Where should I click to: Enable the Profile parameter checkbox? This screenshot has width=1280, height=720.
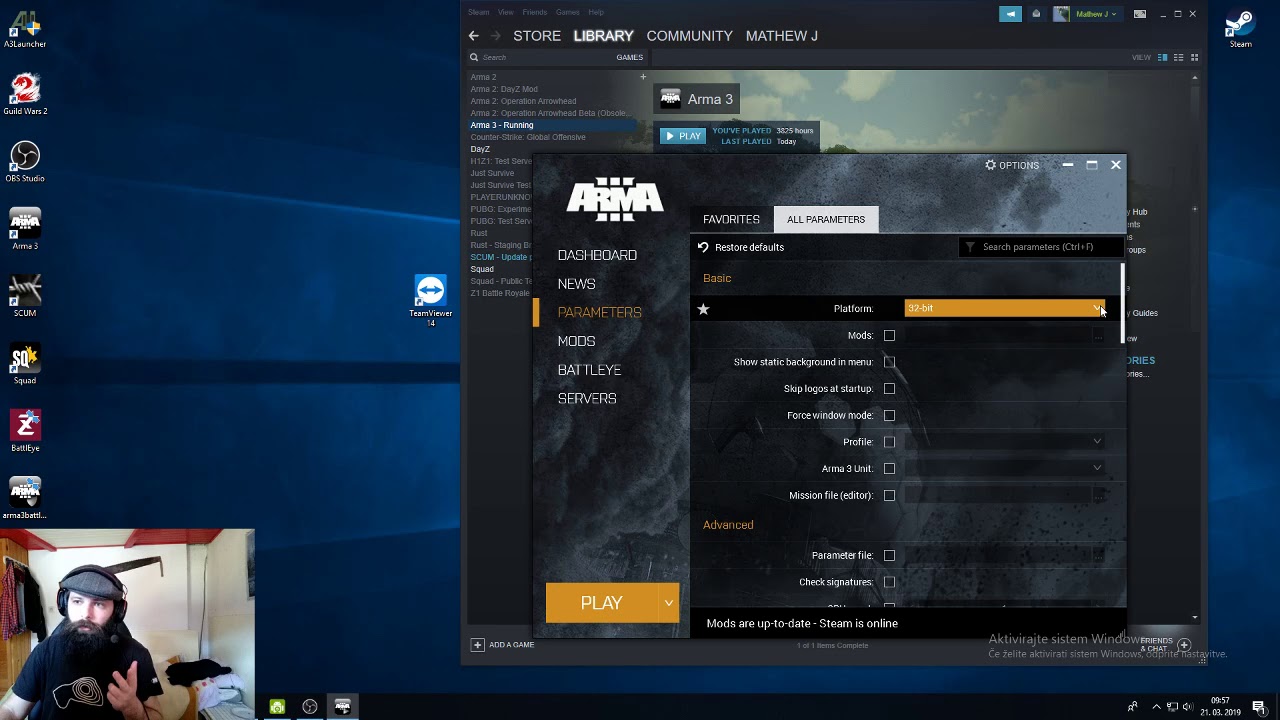[889, 442]
